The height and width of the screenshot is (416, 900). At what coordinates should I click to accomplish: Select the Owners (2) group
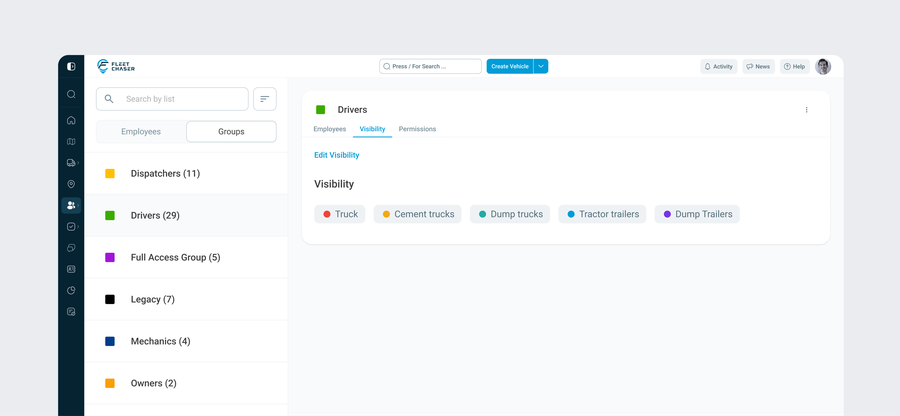pyautogui.click(x=186, y=383)
